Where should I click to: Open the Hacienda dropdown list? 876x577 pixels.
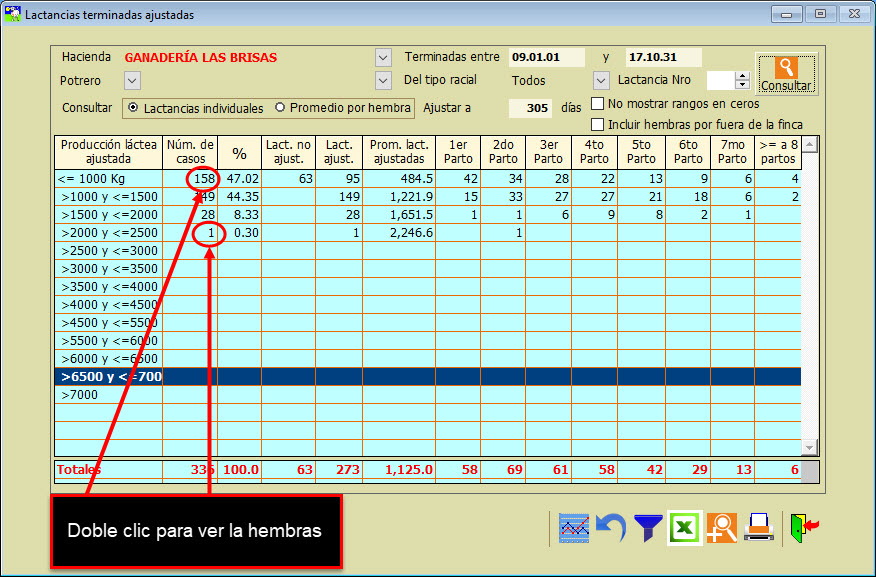383,57
